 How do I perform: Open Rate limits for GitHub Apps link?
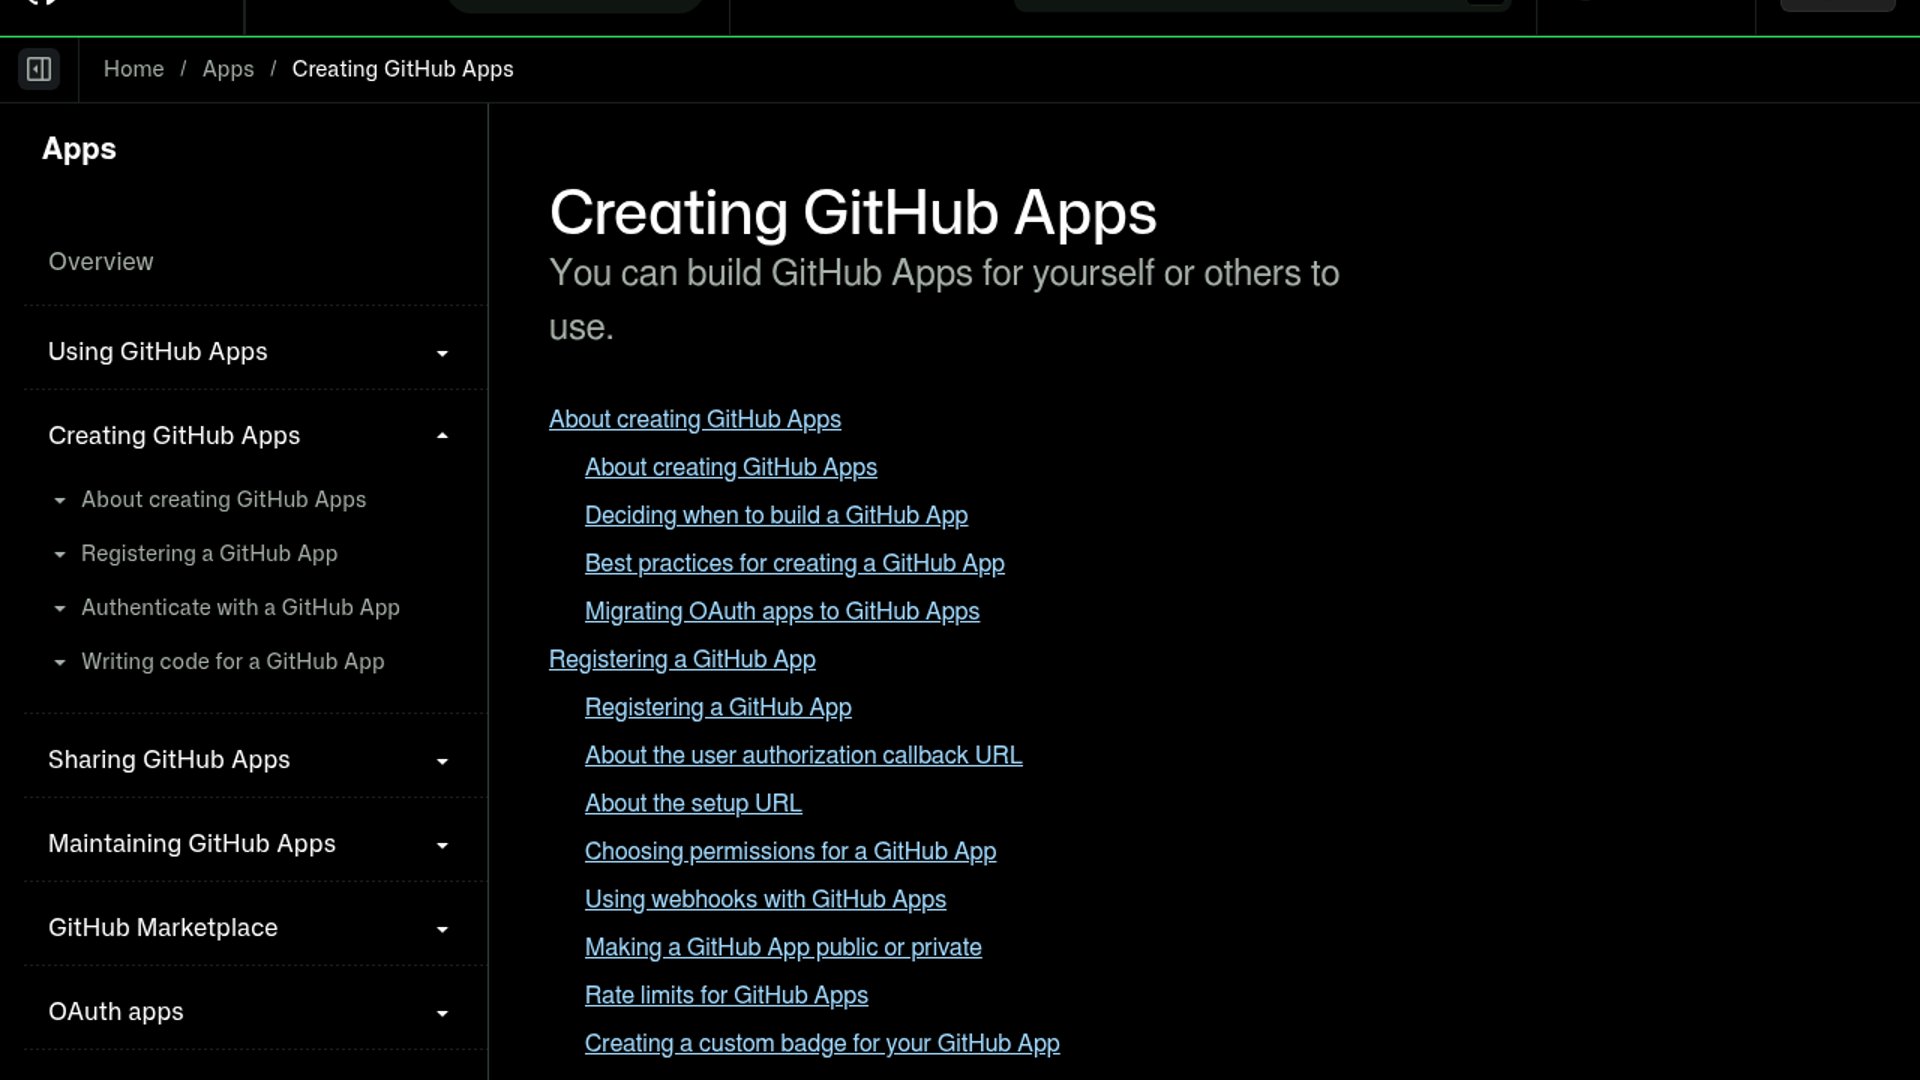coord(726,995)
